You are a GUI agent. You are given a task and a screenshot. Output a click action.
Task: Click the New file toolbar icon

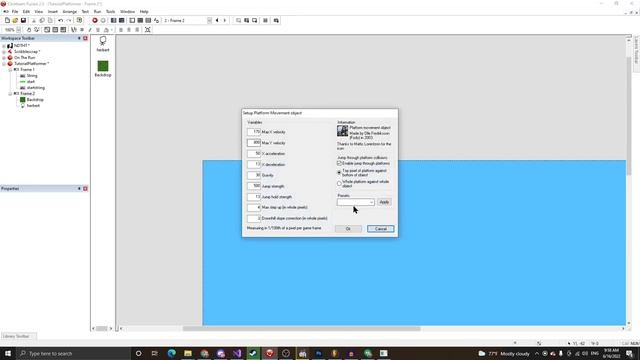pyautogui.click(x=7, y=20)
